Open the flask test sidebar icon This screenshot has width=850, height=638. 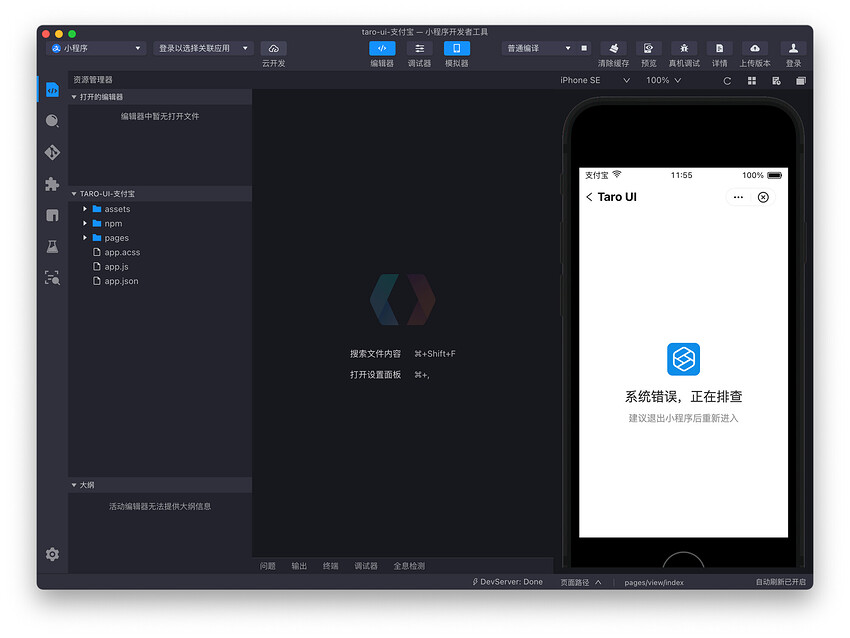pyautogui.click(x=53, y=247)
